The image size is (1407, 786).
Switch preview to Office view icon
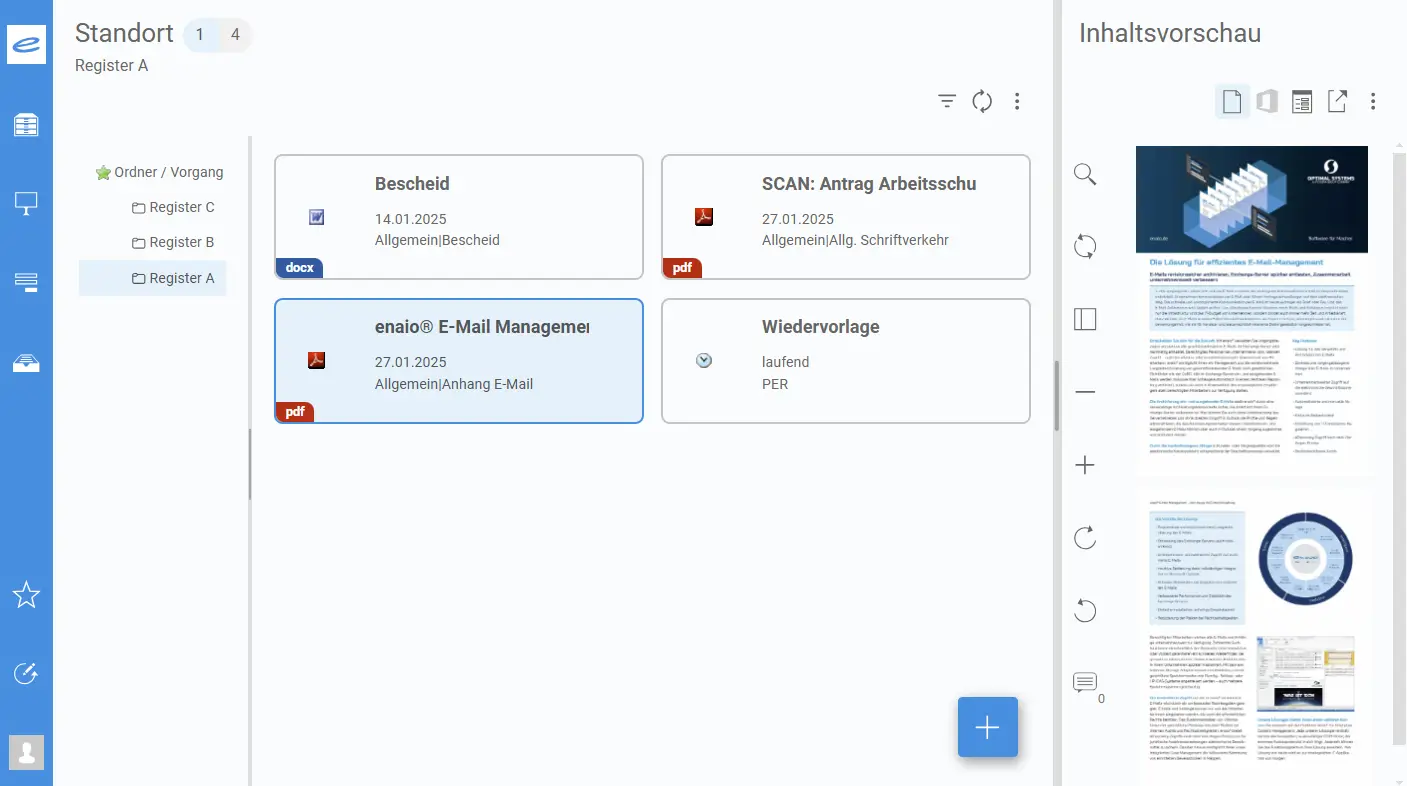[x=1267, y=101]
